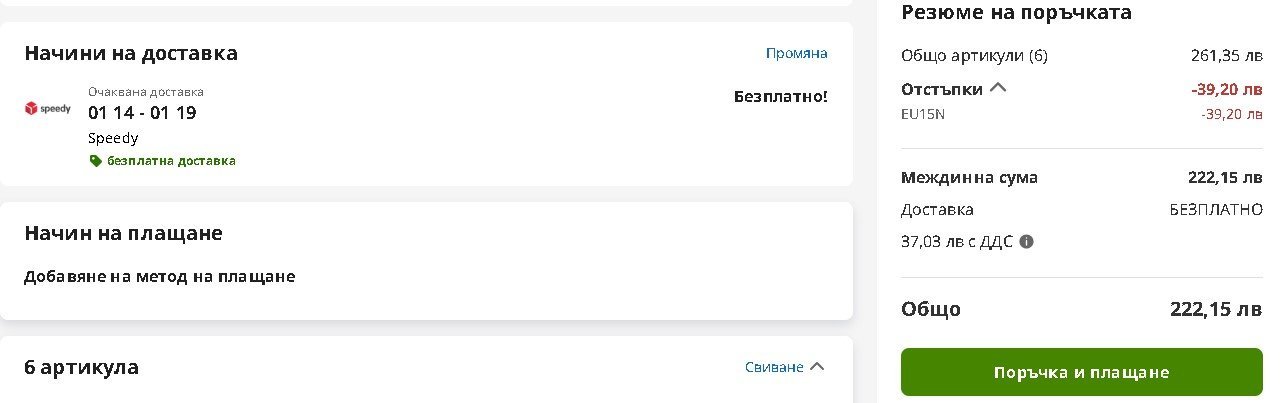Collapse the Отстъпки discounts section chevron
The image size is (1286, 403).
(997, 88)
